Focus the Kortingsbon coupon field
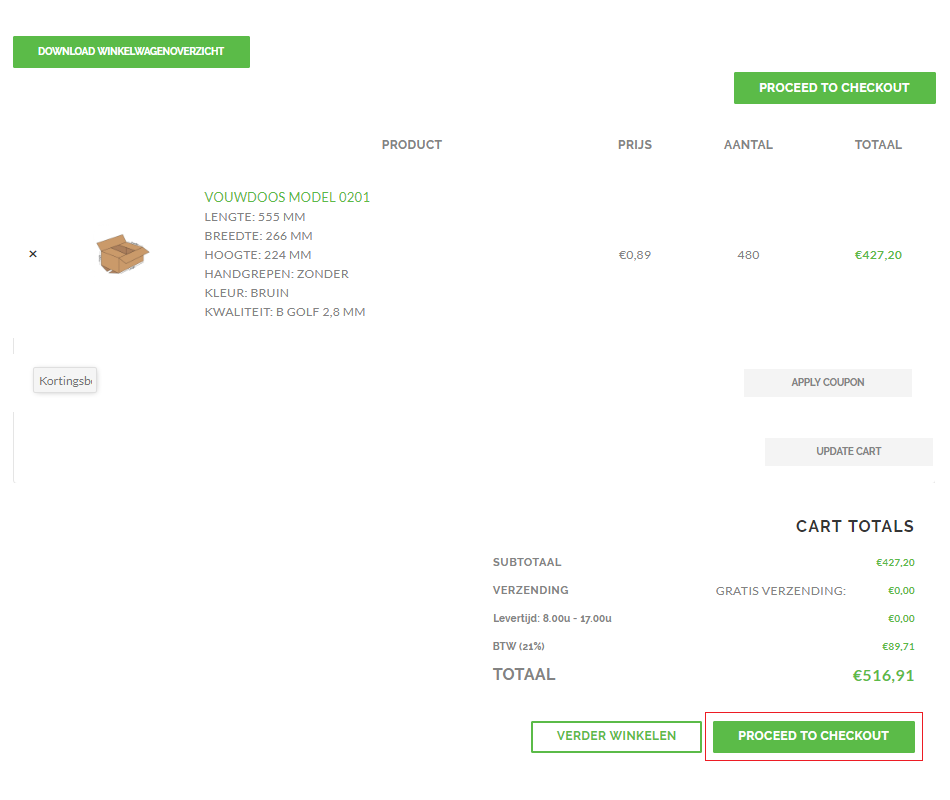950x800 pixels. coord(65,381)
